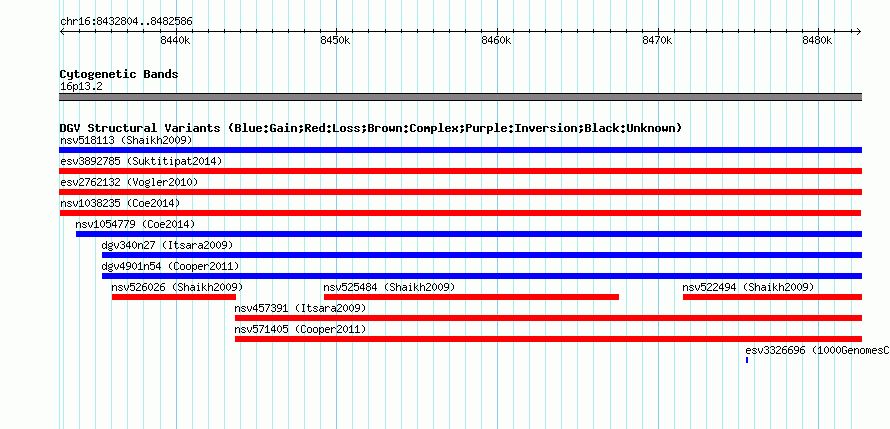Image resolution: width=890 pixels, height=429 pixels.
Task: Select the red nsv1038235 bar
Action: (x=460, y=213)
